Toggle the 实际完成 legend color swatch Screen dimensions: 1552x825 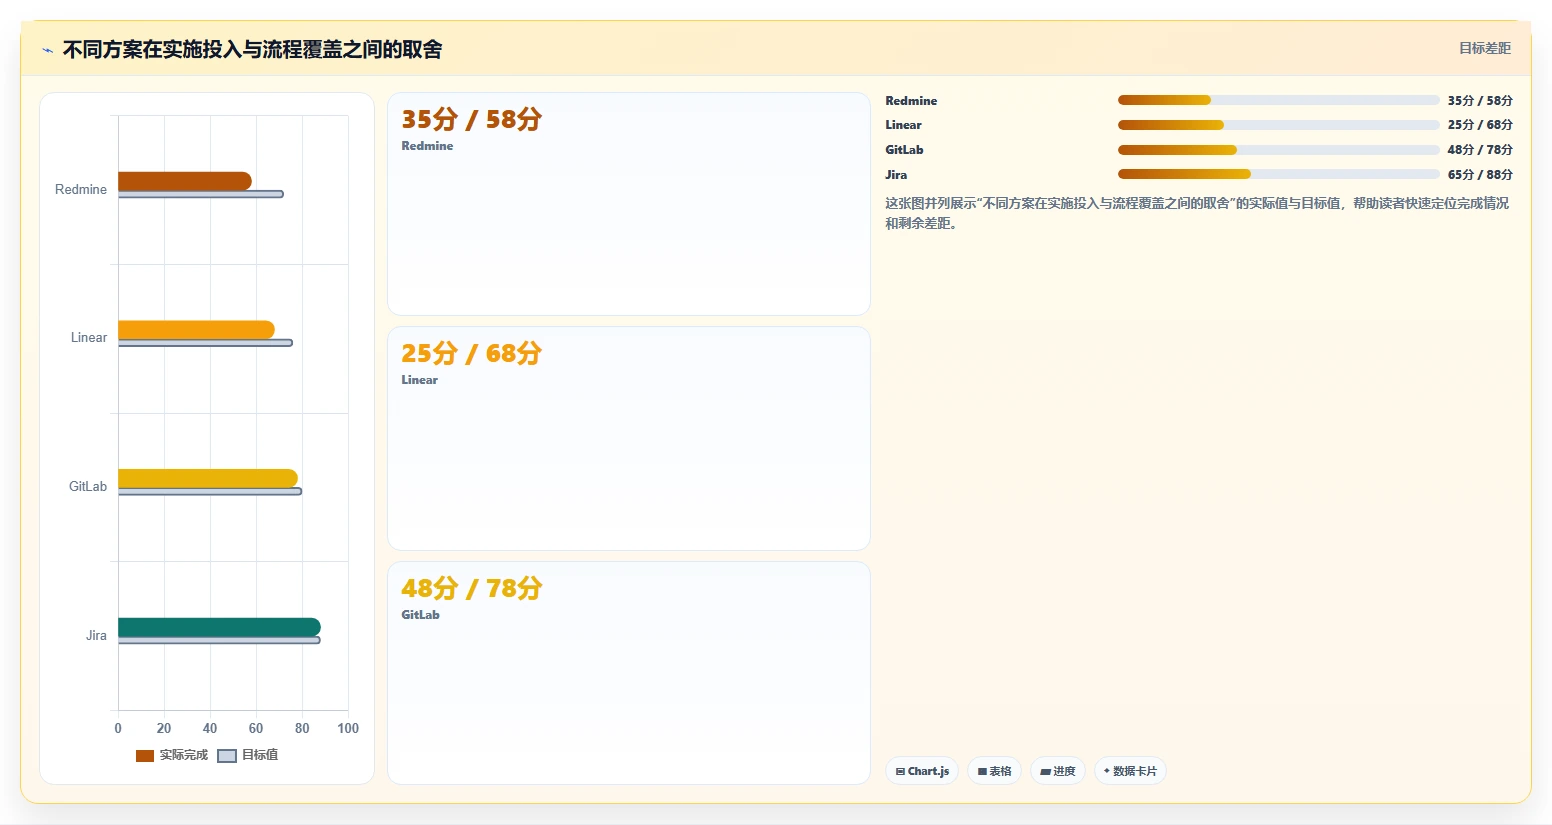(x=145, y=755)
